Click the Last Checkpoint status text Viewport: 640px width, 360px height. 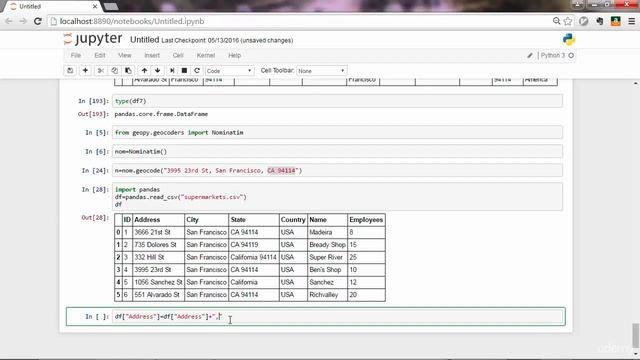(227, 40)
